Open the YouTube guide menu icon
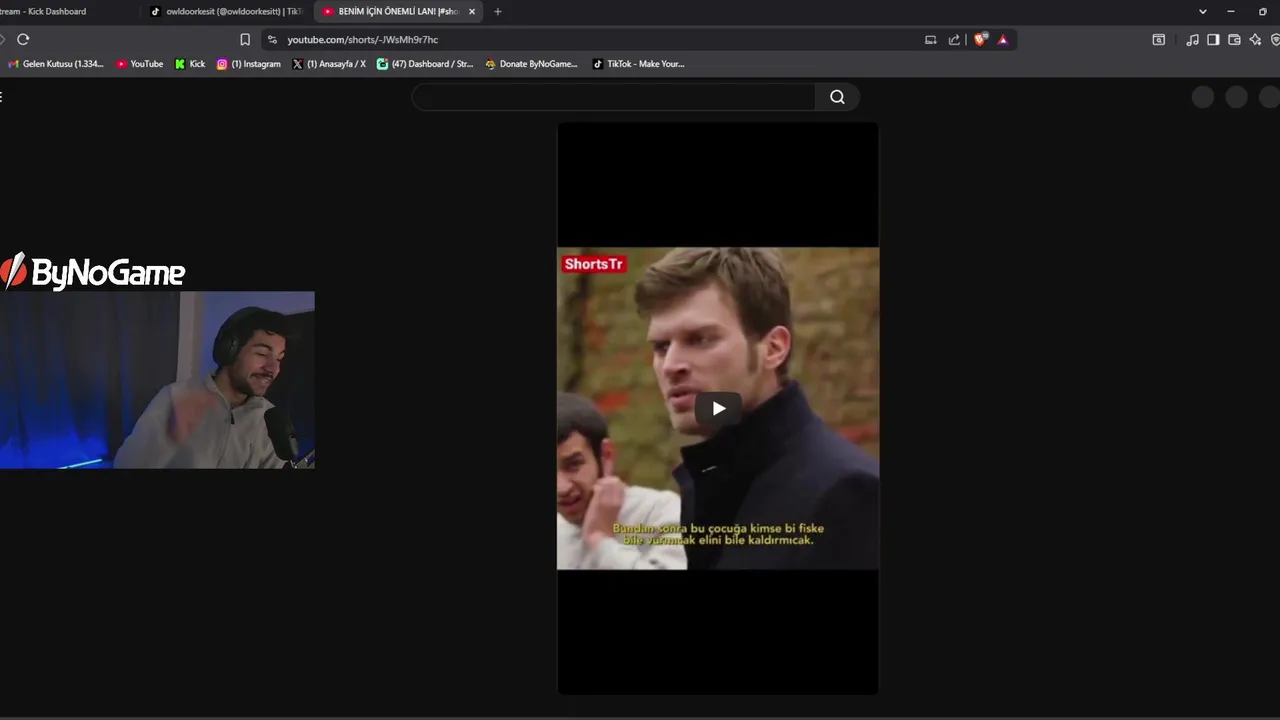 tap(2, 97)
